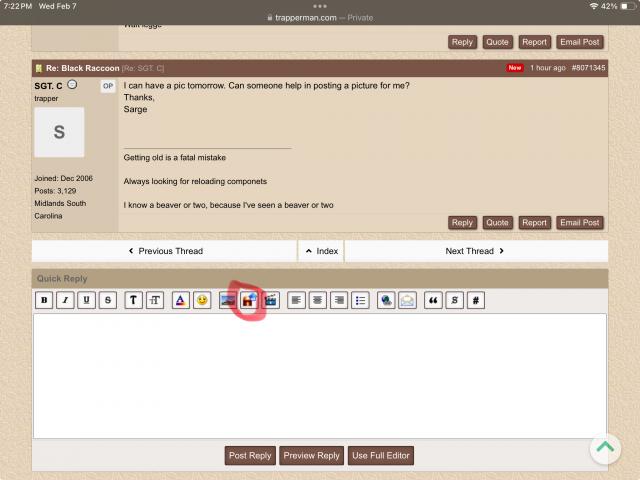The image size is (640, 480).
Task: Switch to Use Full Editor
Action: tap(380, 455)
